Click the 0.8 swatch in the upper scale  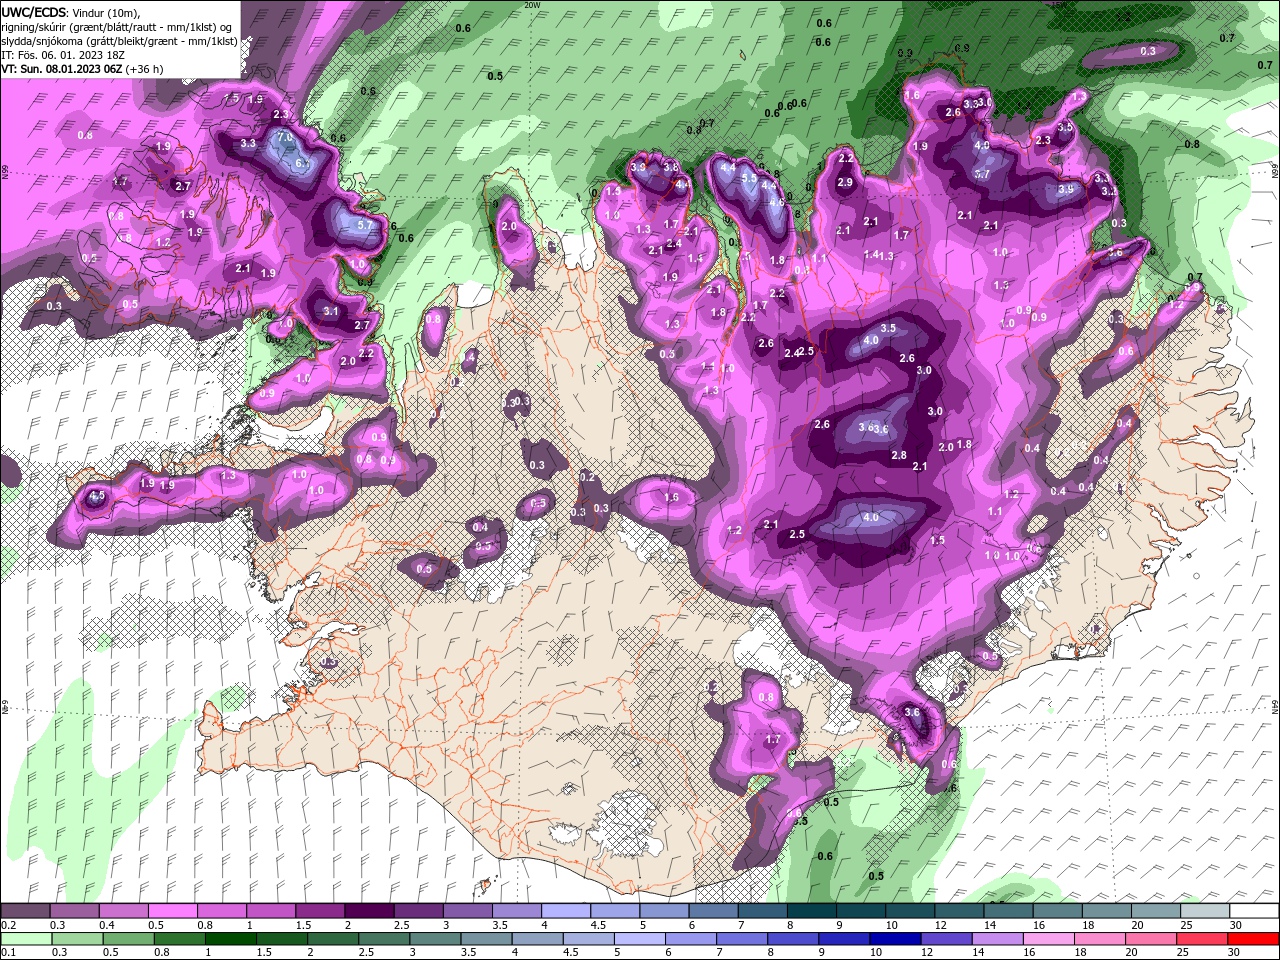tap(222, 910)
